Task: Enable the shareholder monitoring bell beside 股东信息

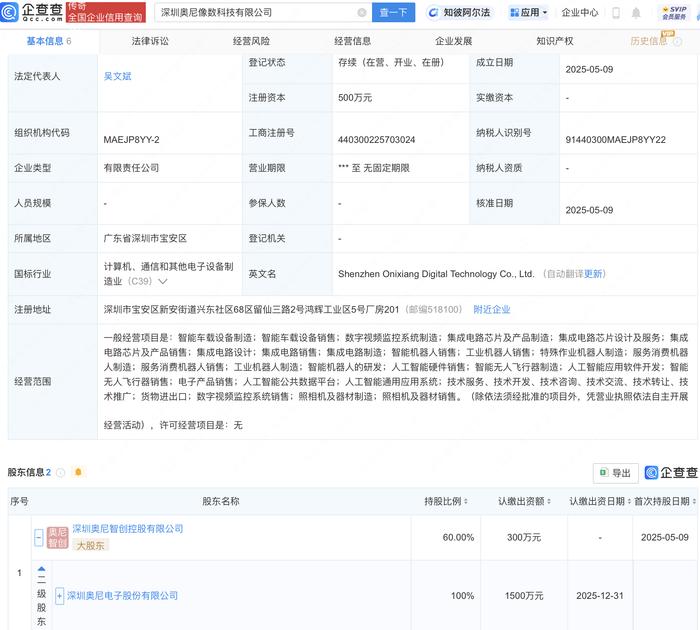Action: pyautogui.click(x=79, y=472)
